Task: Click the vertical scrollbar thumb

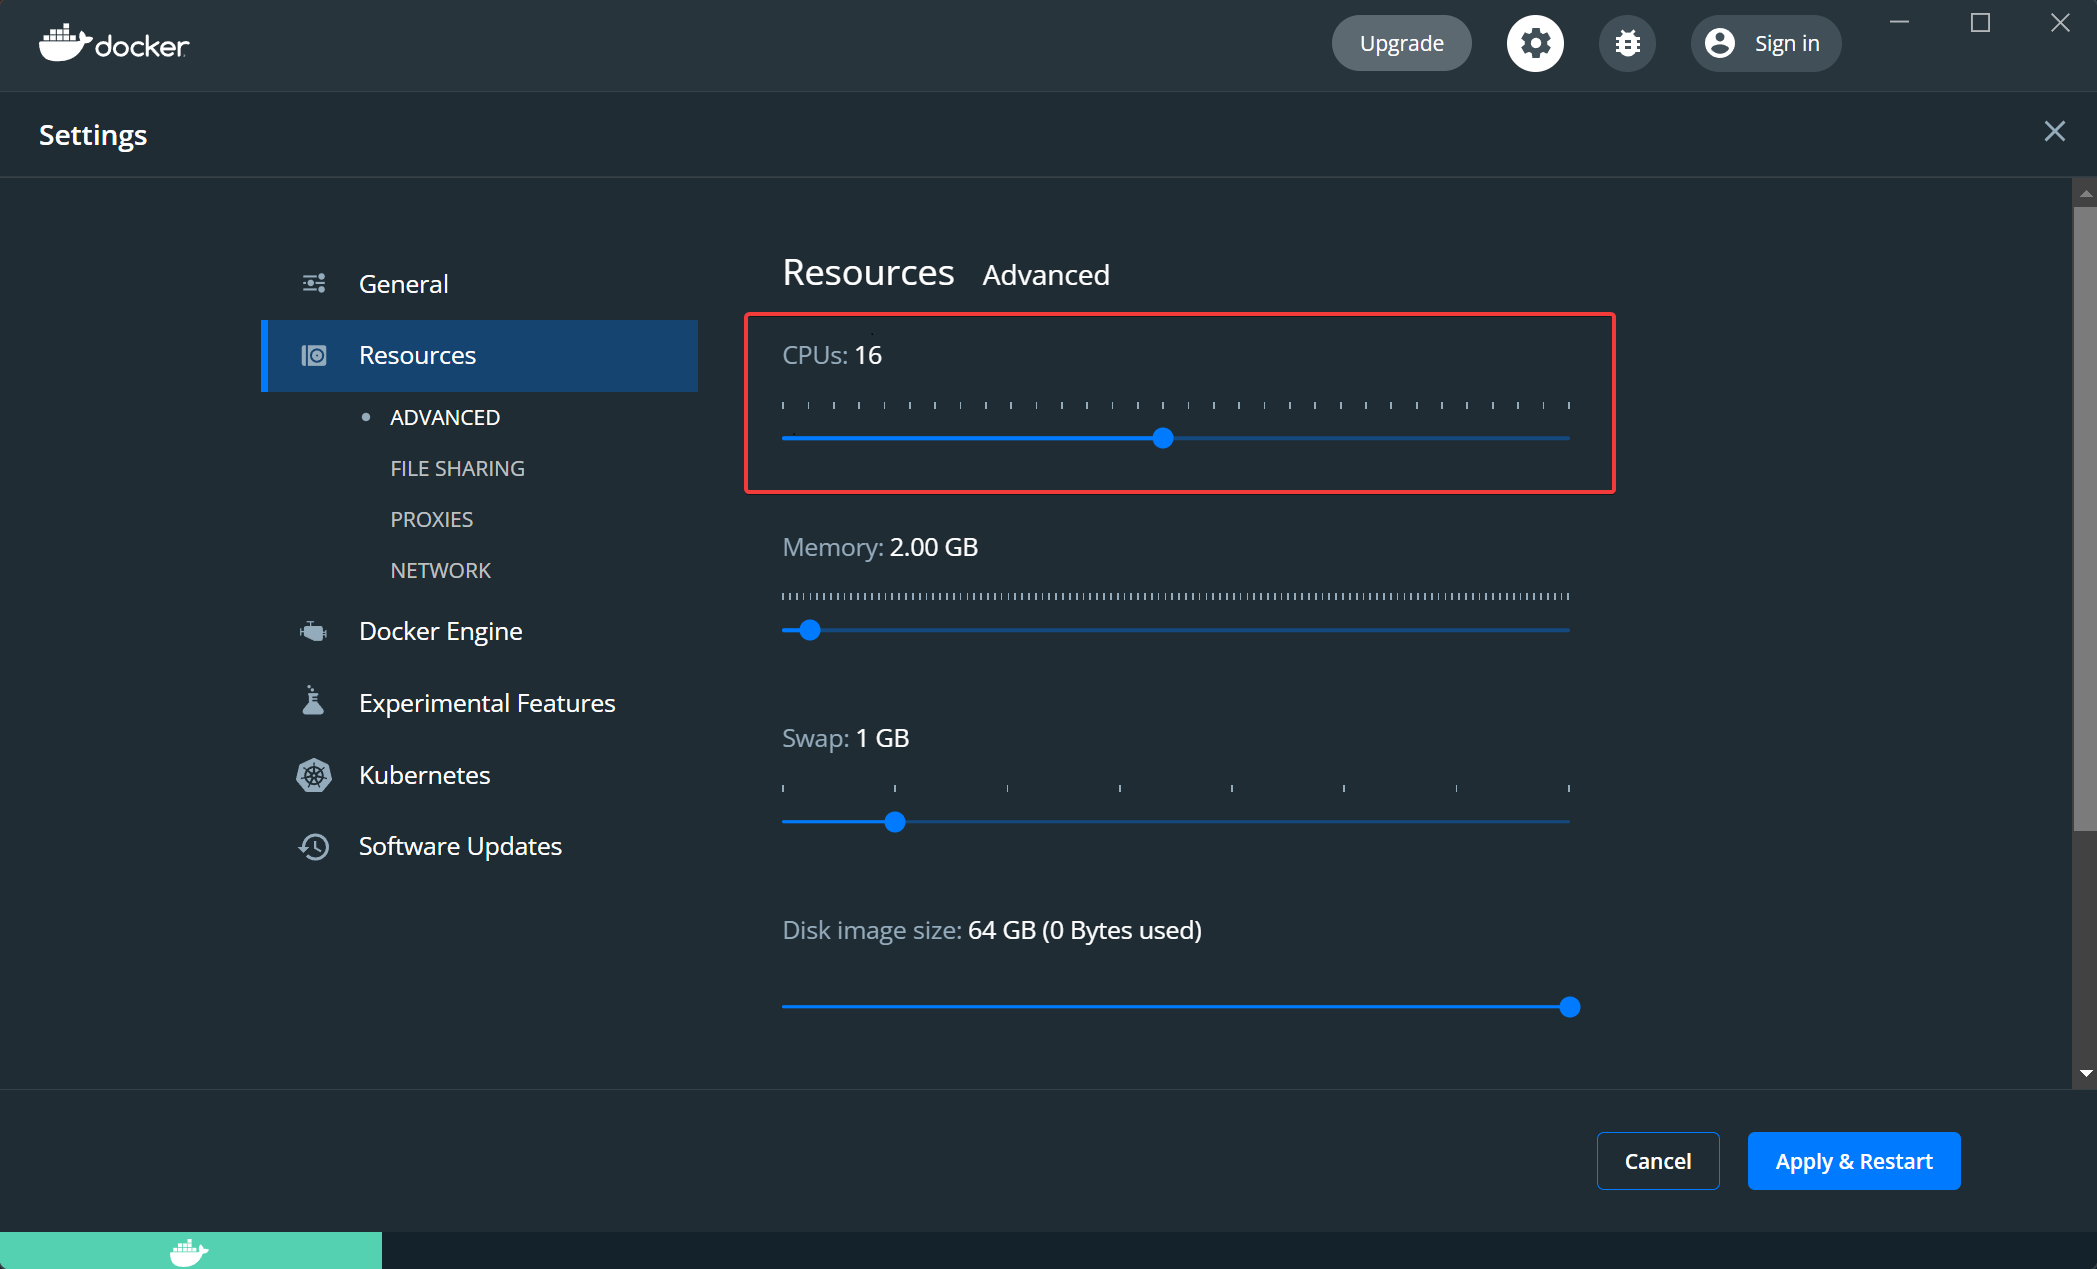Action: tap(2085, 518)
